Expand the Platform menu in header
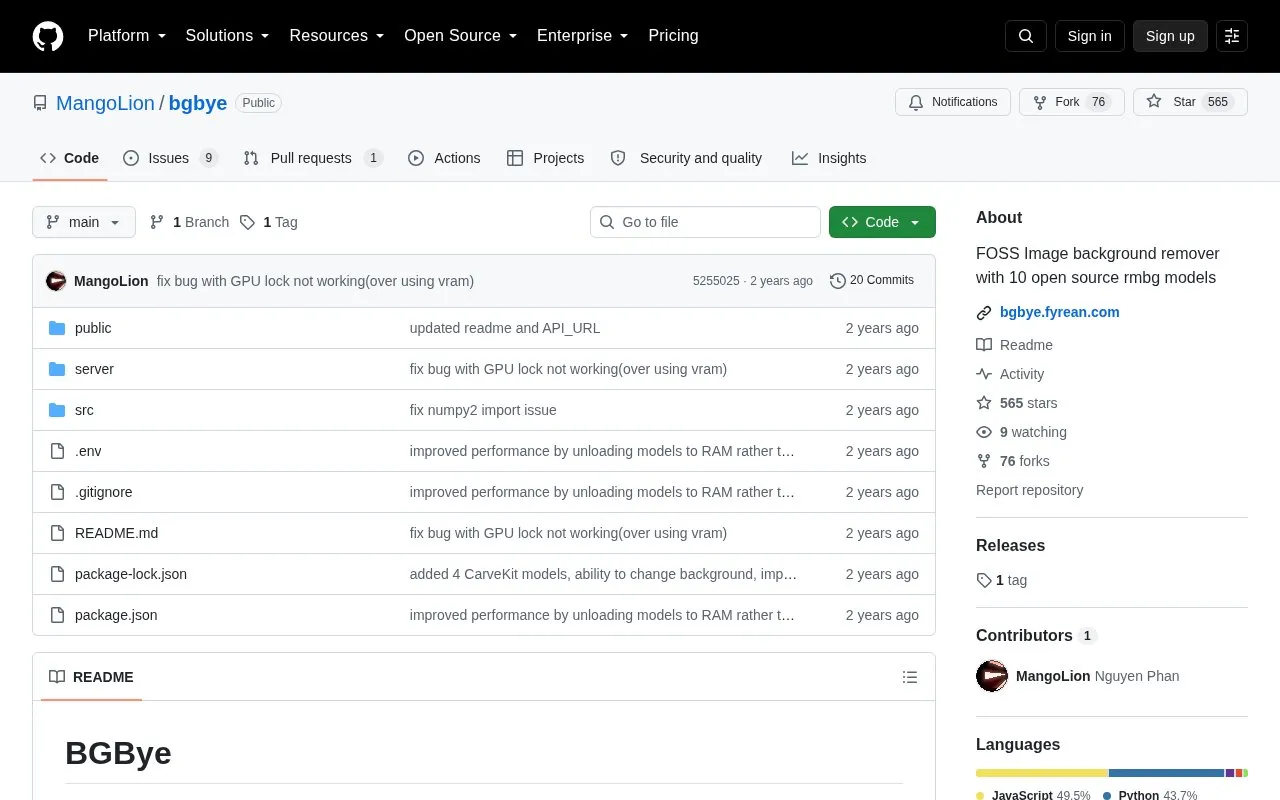 127,36
